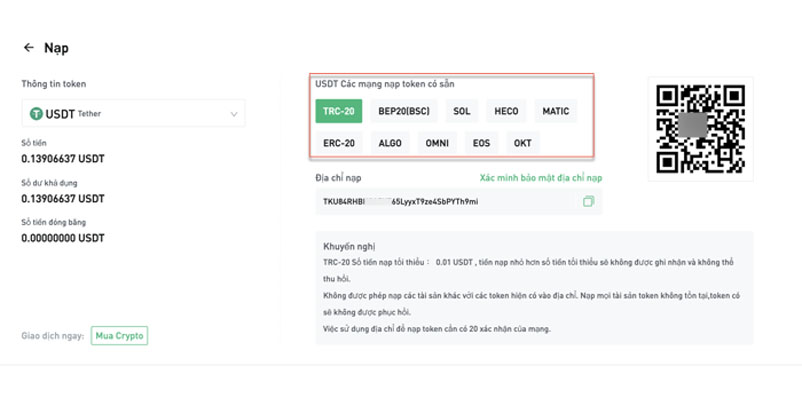Choose the SOL network option
The image size is (802, 417).
tap(461, 111)
